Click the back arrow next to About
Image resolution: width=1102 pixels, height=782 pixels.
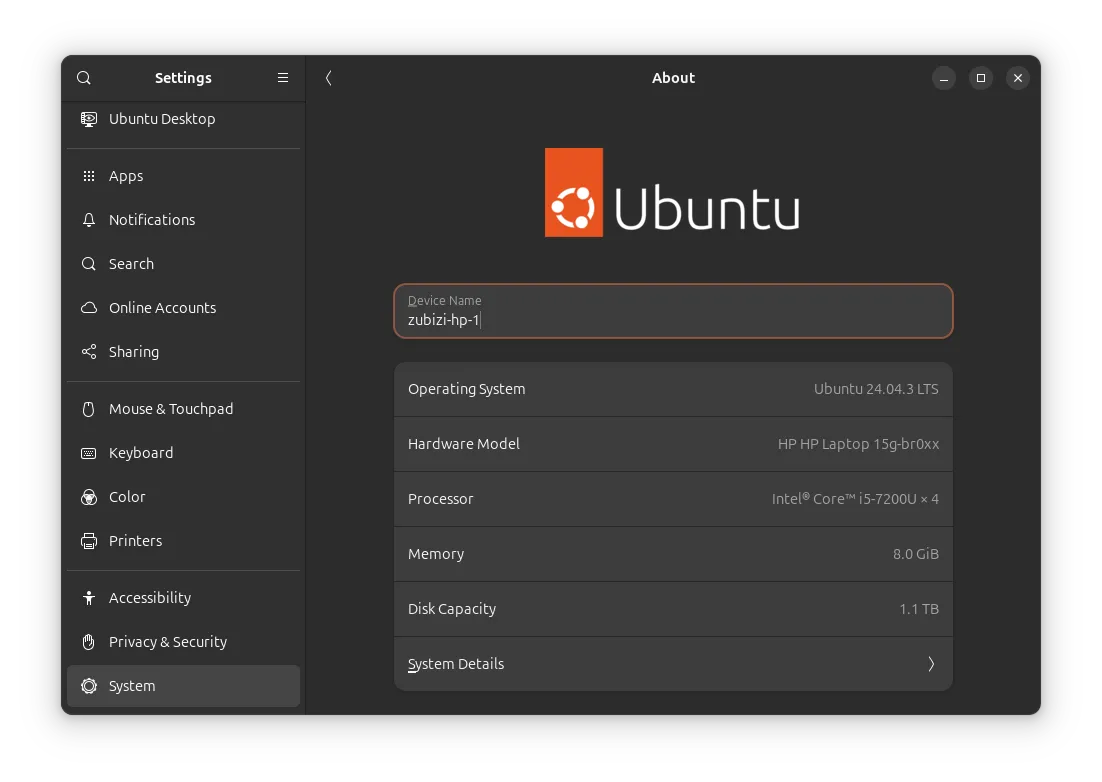(x=328, y=77)
